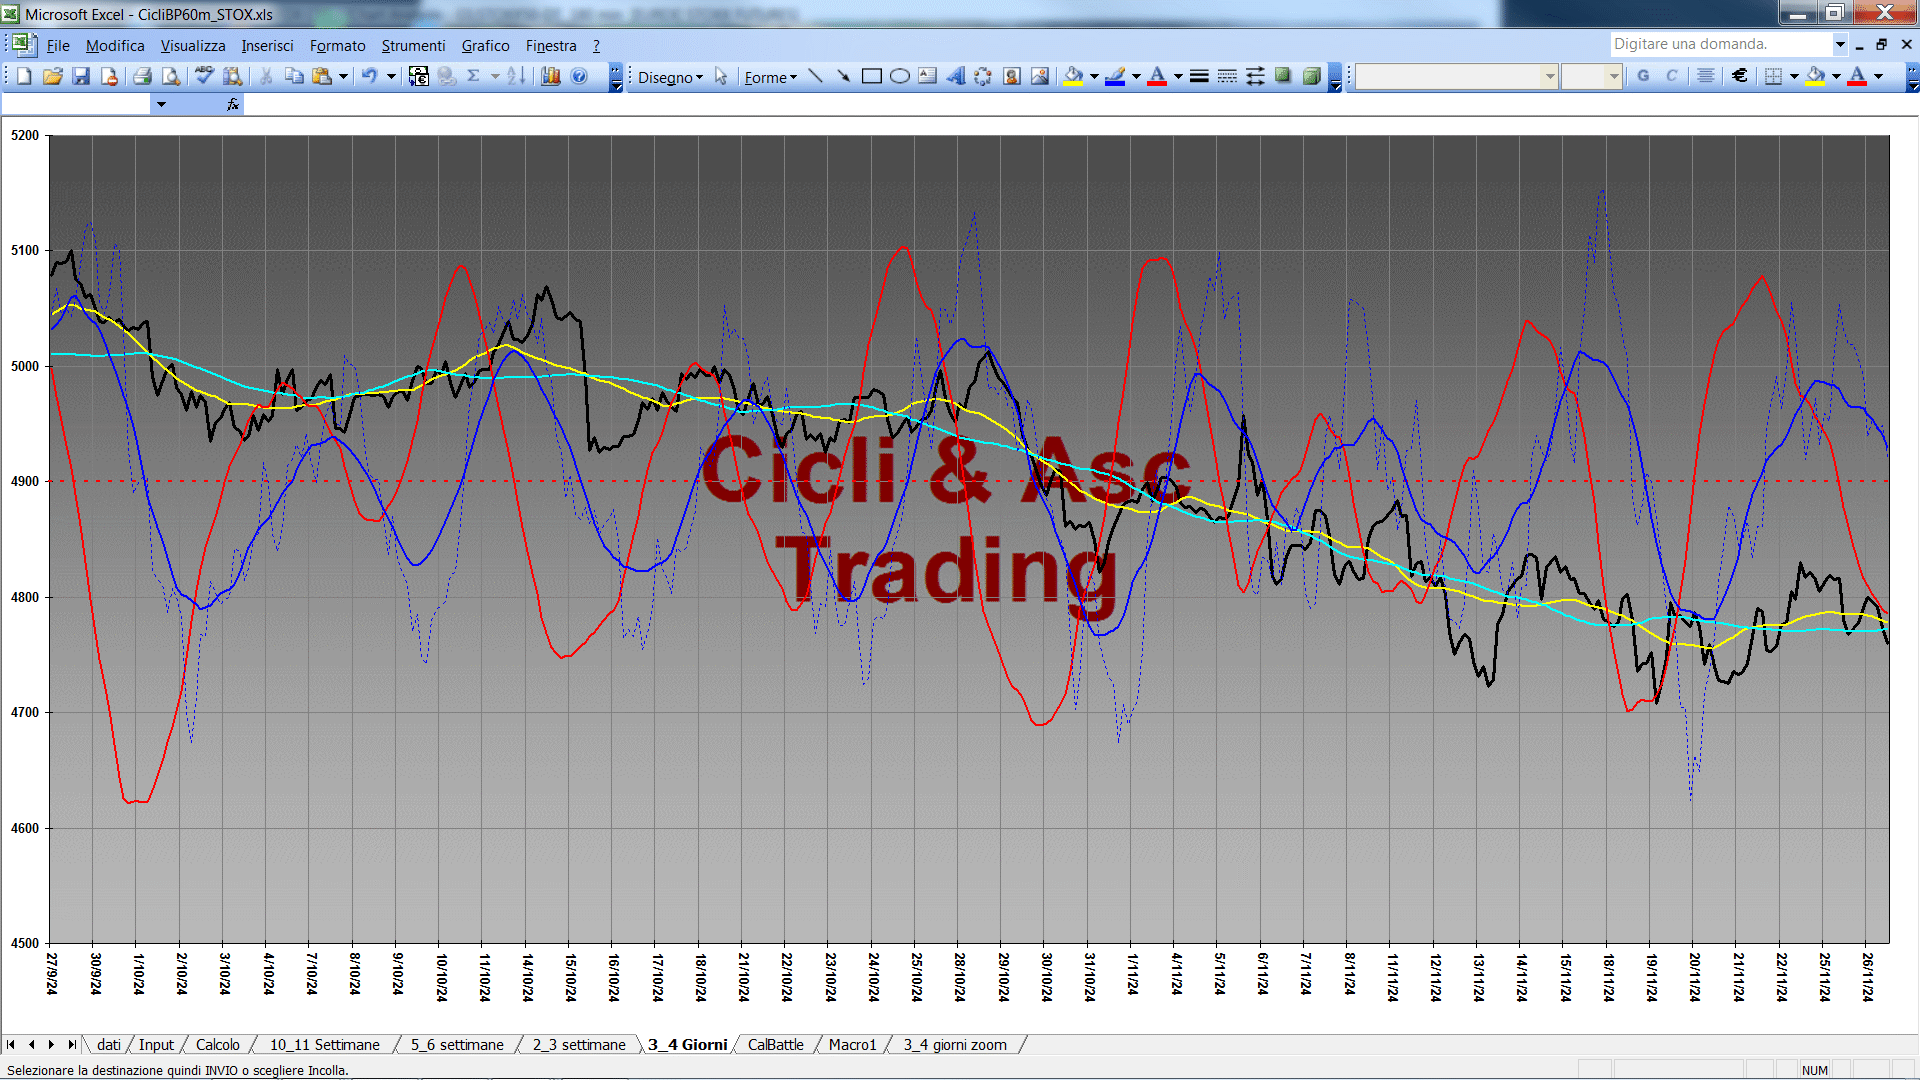Expand Undo history dropdown arrow
Image resolution: width=1920 pixels, height=1080 pixels.
pos(391,76)
